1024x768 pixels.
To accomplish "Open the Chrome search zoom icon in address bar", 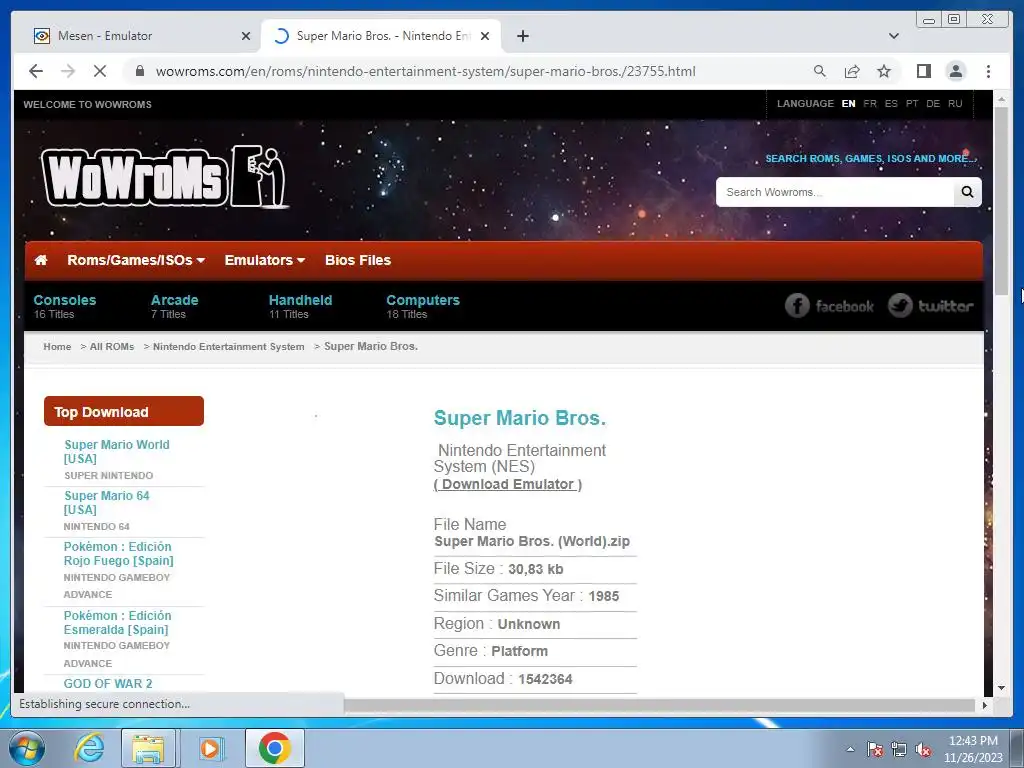I will click(820, 71).
